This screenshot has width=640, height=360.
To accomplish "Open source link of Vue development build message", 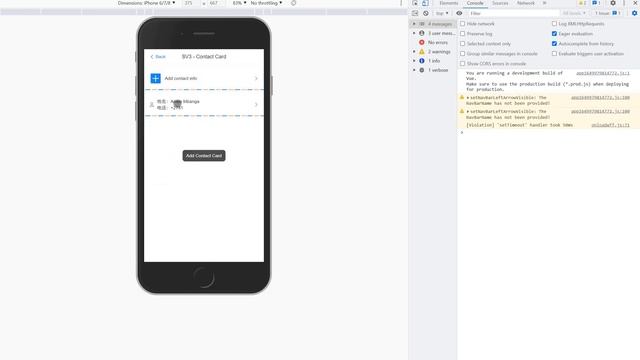I will point(602,73).
